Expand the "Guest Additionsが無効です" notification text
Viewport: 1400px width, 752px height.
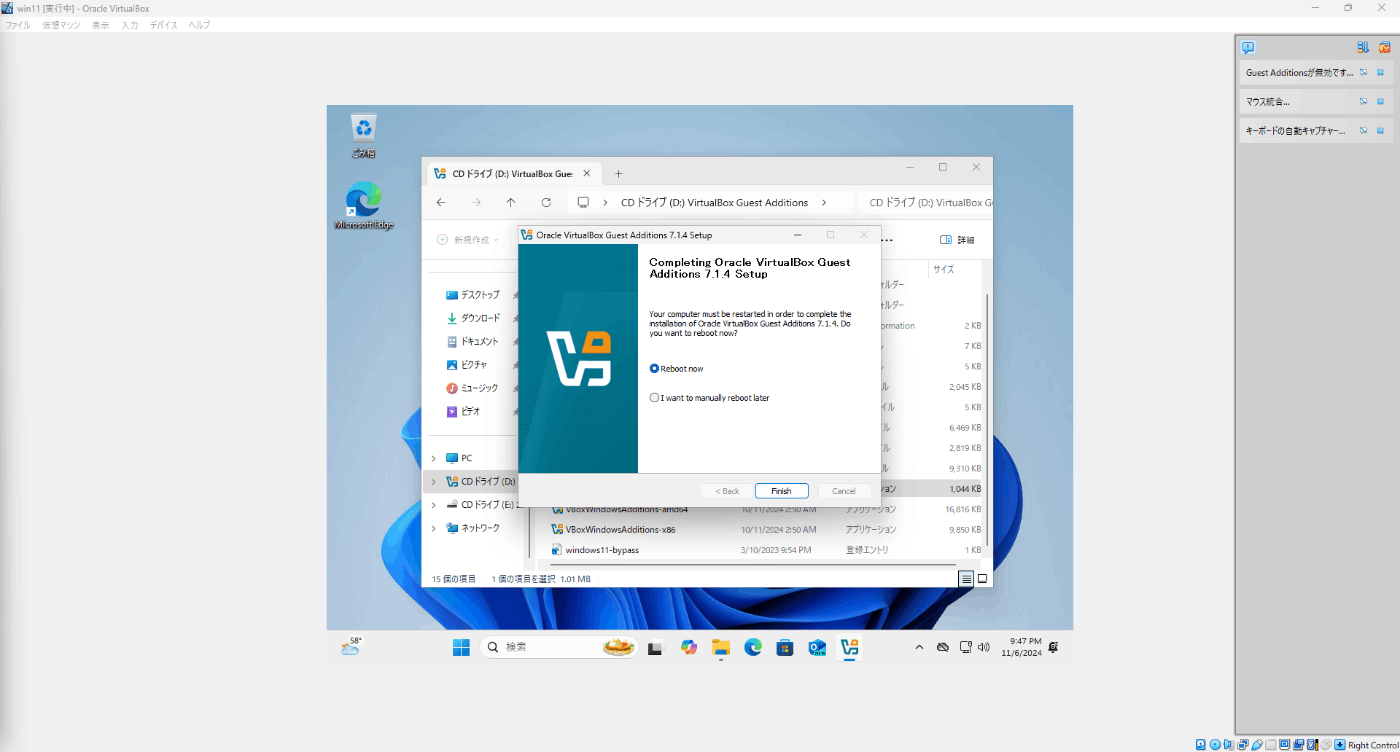pyautogui.click(x=1299, y=73)
